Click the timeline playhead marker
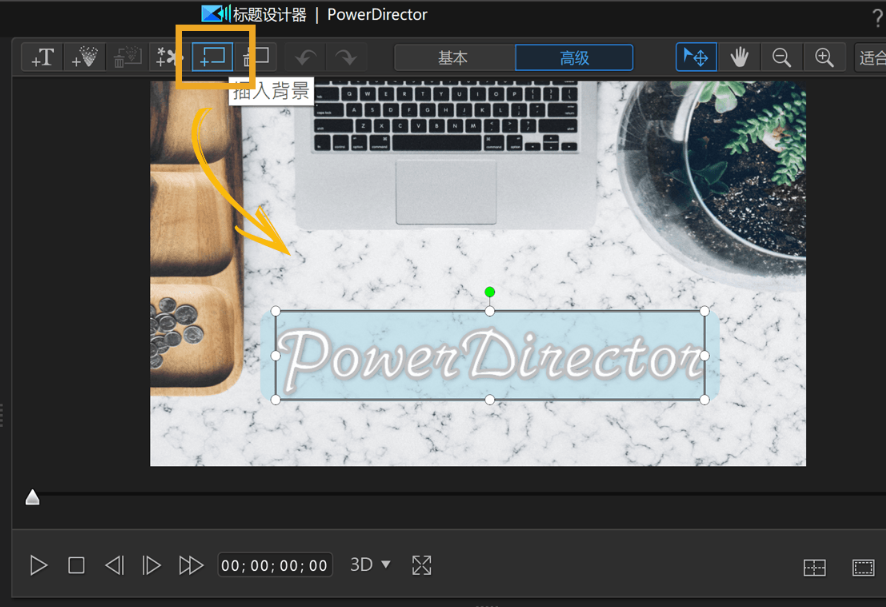The width and height of the screenshot is (886, 607). pos(33,497)
